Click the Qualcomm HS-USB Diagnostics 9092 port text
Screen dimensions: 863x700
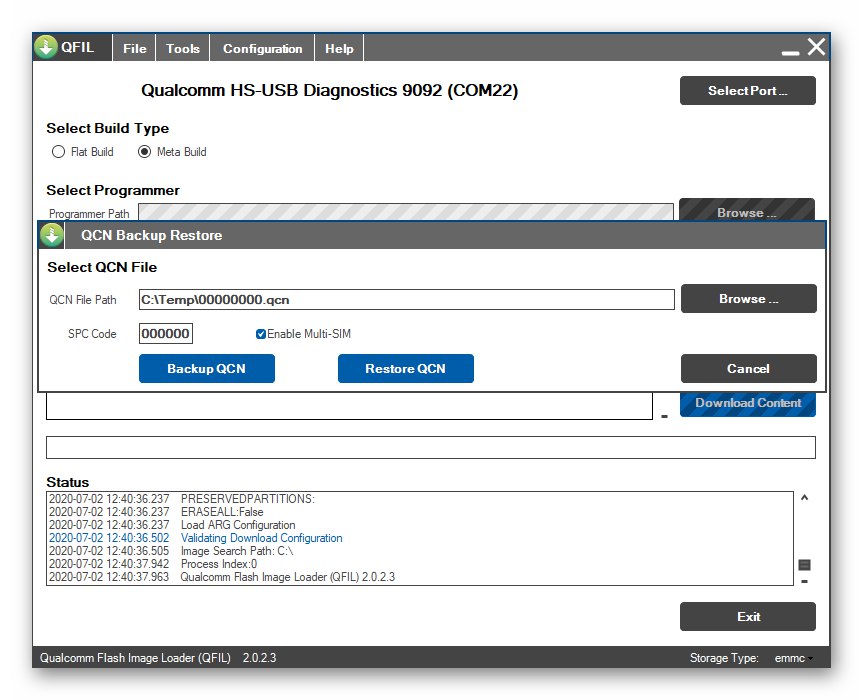pyautogui.click(x=330, y=90)
